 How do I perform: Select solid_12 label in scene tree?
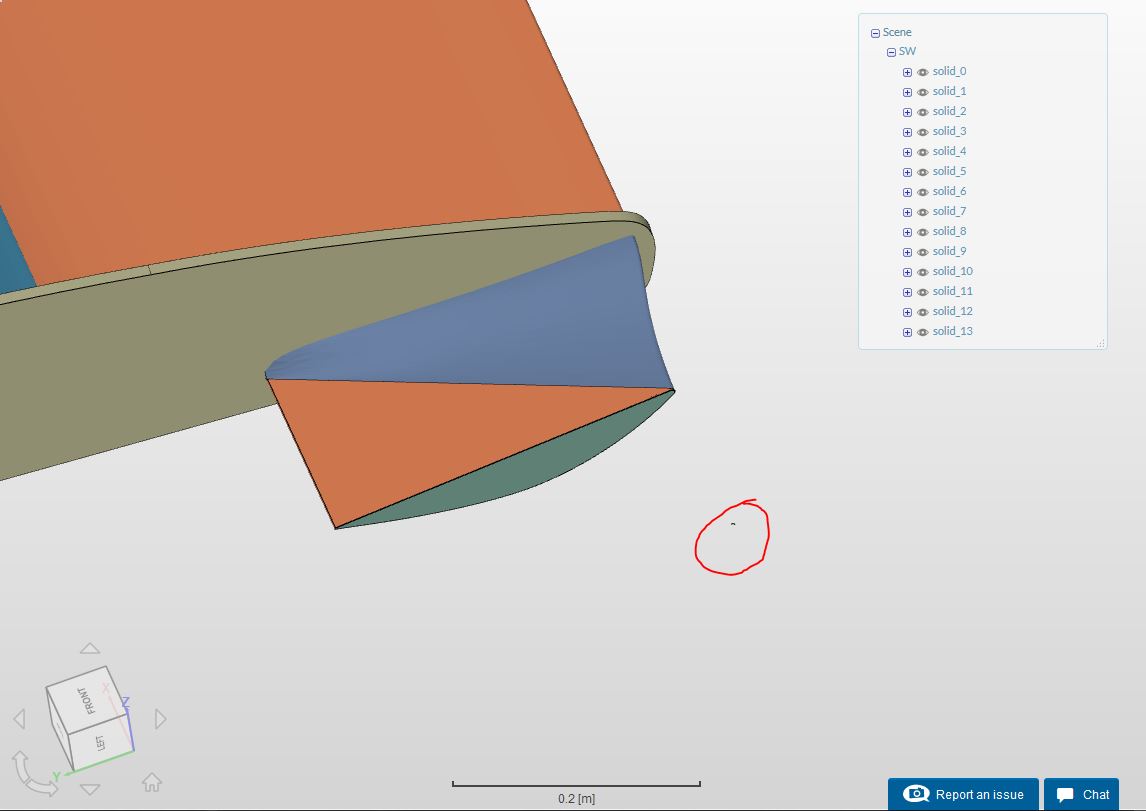click(952, 311)
